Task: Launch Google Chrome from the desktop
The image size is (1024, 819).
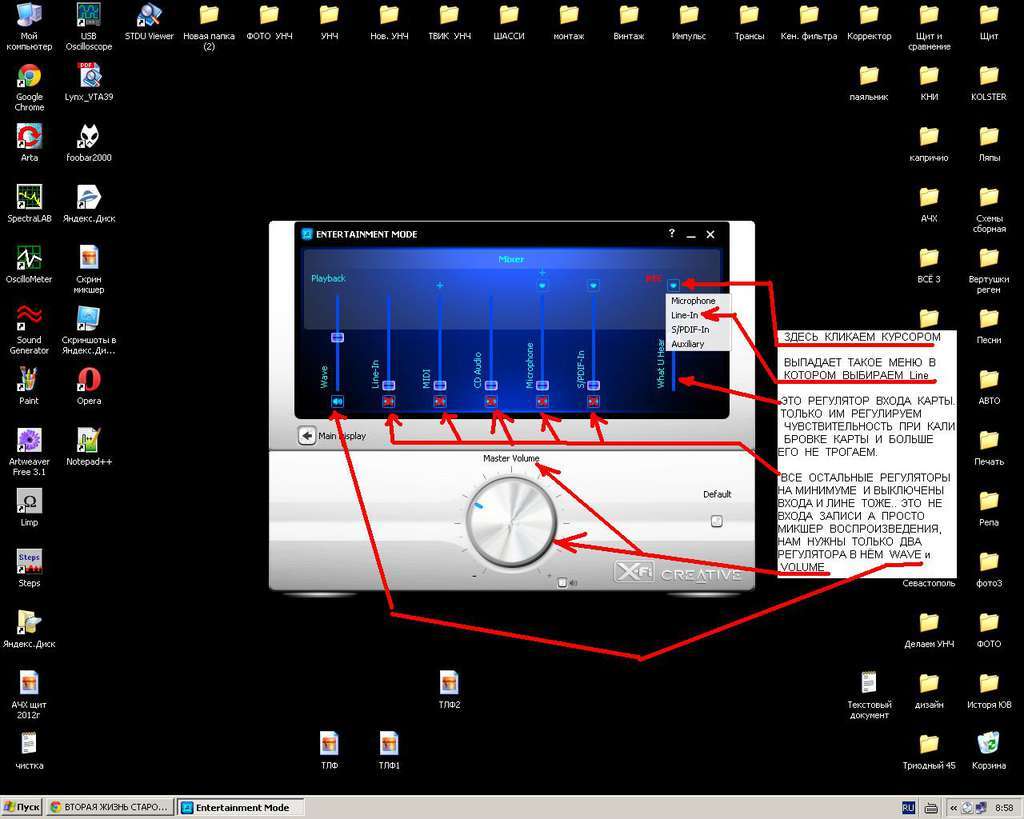Action: (x=29, y=88)
